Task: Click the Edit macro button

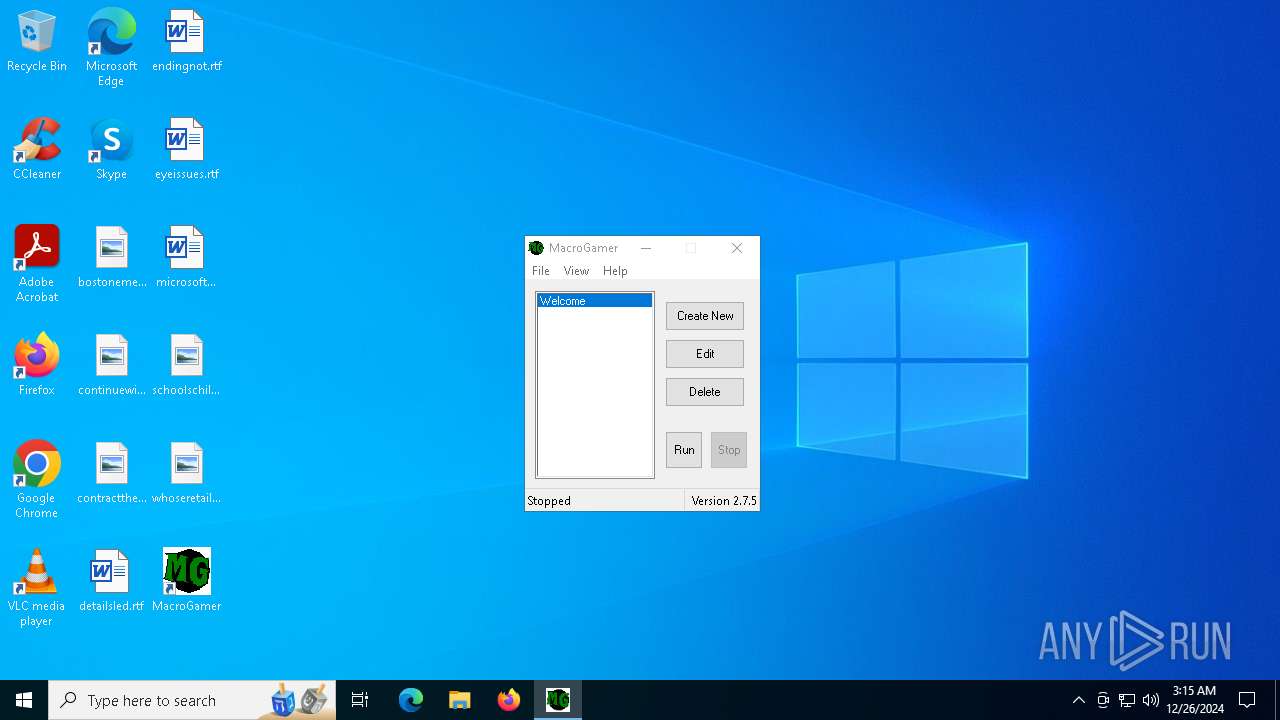Action: coord(705,354)
